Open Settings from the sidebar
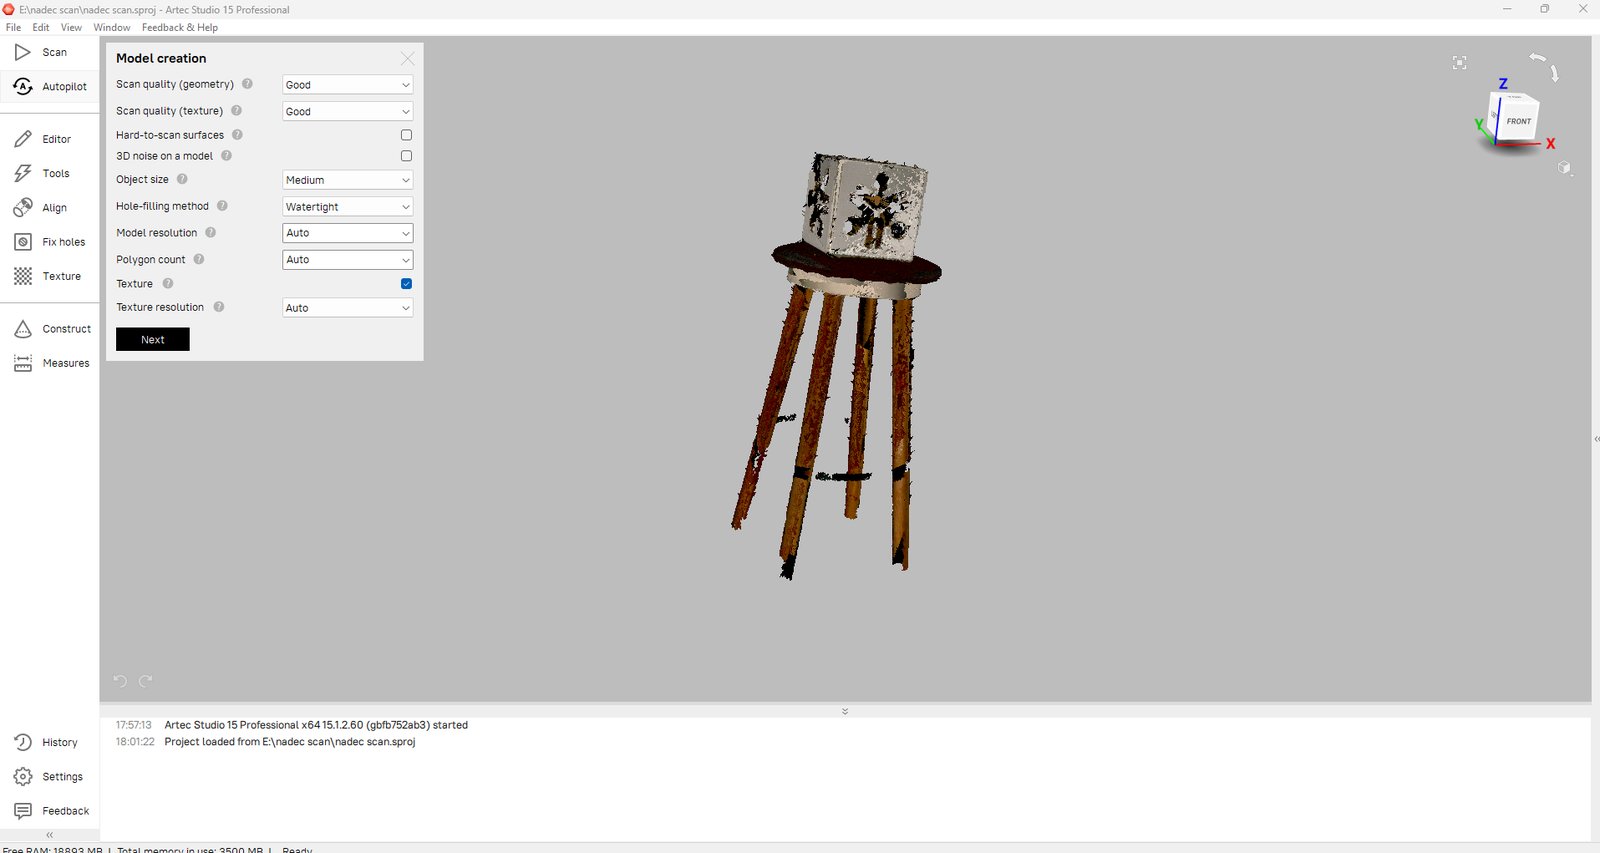 tap(49, 777)
